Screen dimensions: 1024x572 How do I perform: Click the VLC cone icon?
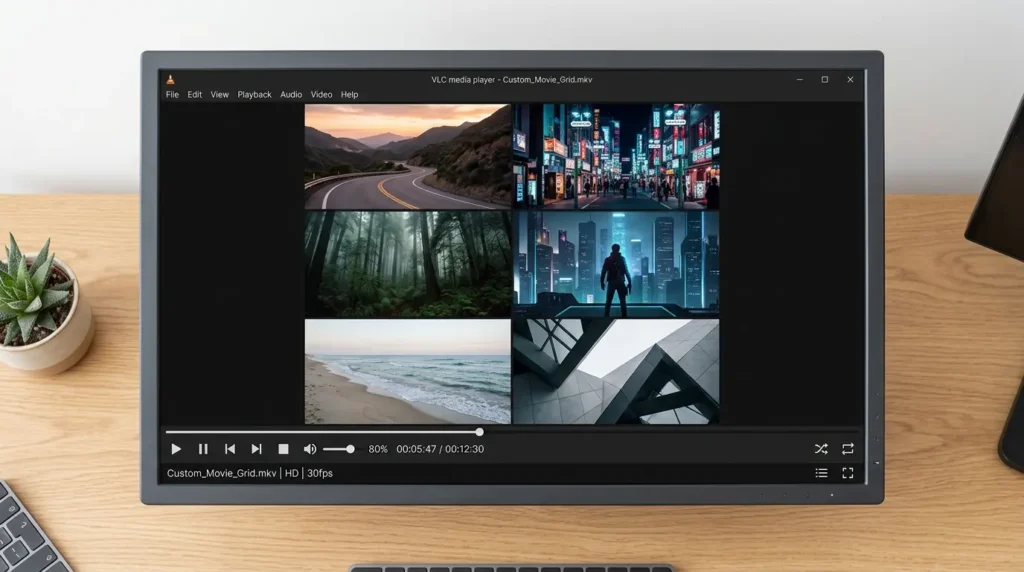[170, 80]
